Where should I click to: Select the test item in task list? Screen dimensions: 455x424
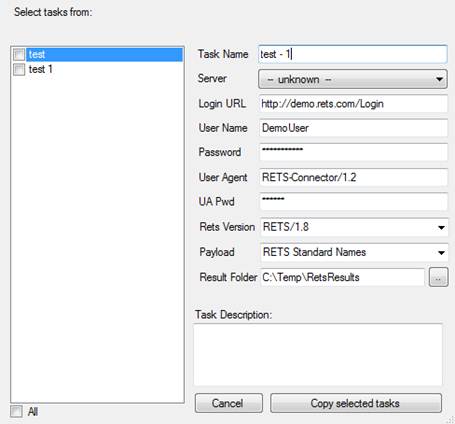tap(104, 54)
